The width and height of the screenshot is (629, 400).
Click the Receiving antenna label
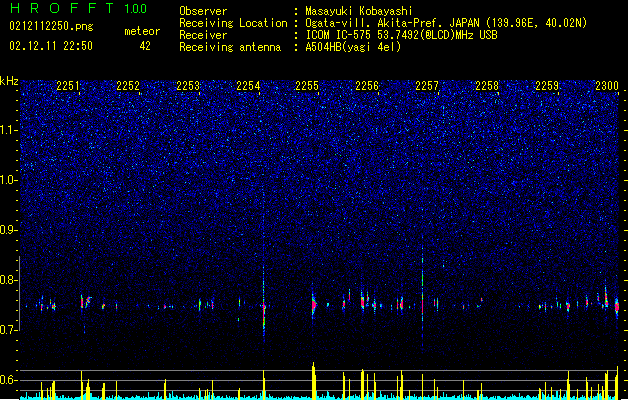[230, 47]
